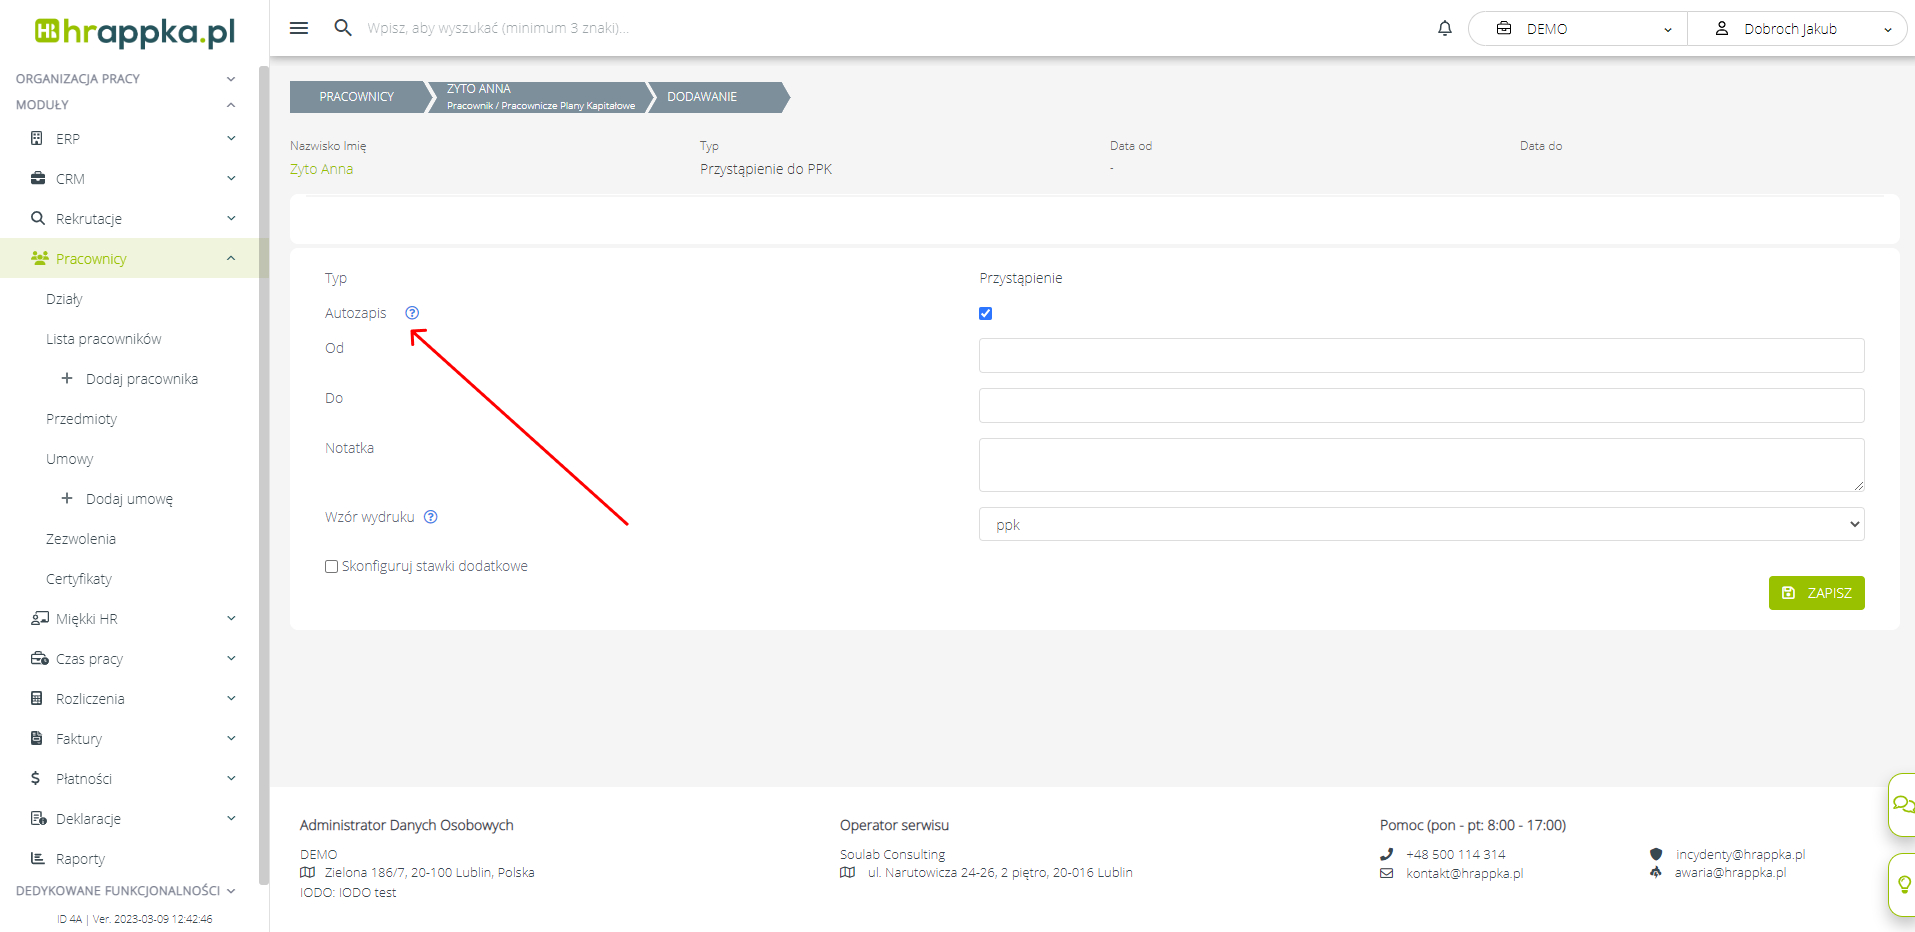Image resolution: width=1915 pixels, height=932 pixels.
Task: Open the notifications bell
Action: (x=1444, y=29)
